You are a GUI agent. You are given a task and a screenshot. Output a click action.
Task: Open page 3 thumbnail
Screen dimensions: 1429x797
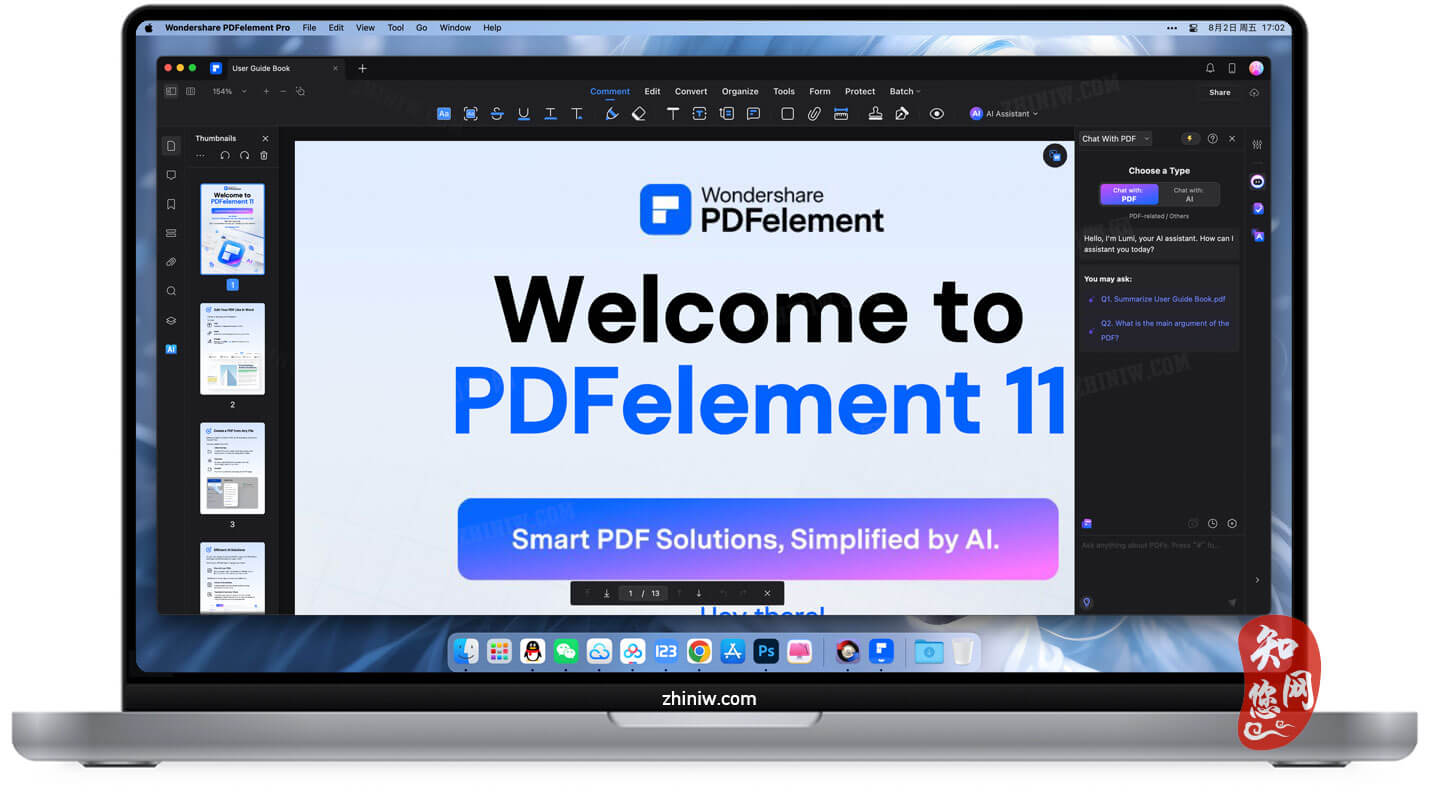point(232,468)
